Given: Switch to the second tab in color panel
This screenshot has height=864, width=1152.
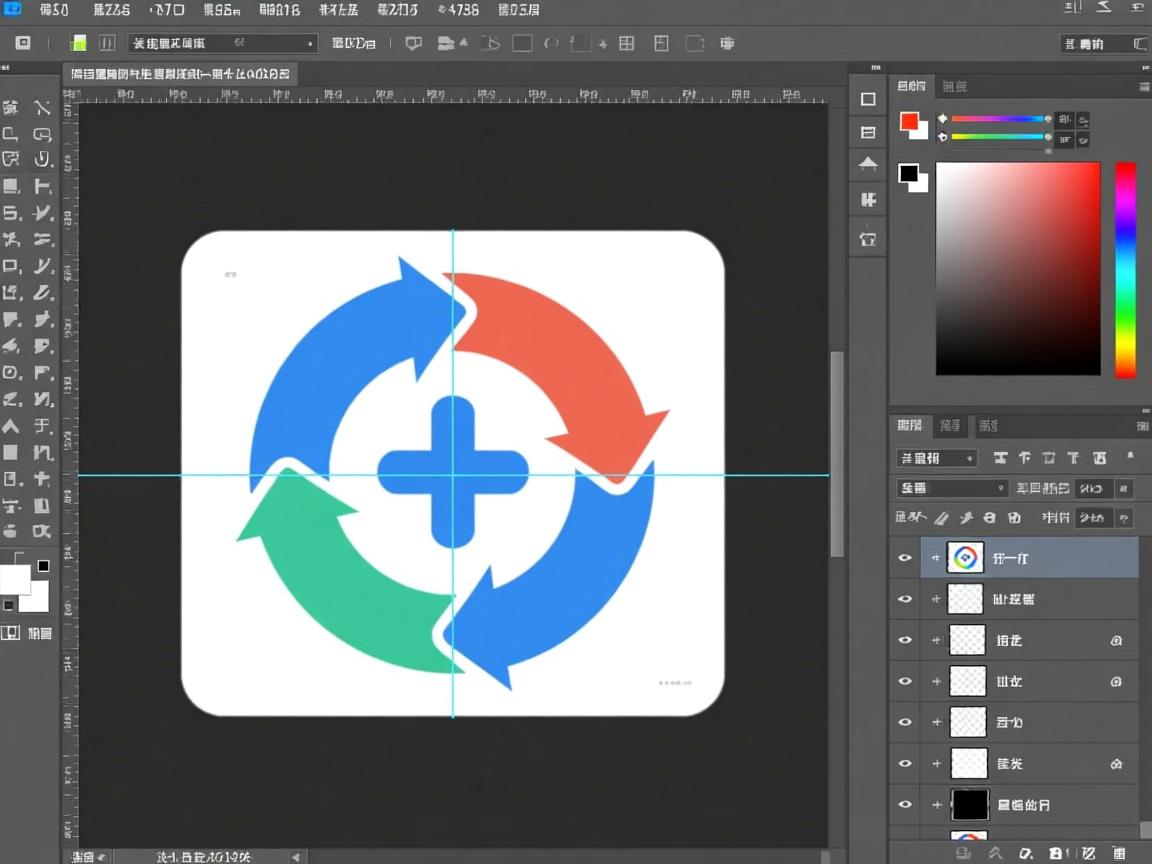Looking at the screenshot, I should click(x=955, y=86).
